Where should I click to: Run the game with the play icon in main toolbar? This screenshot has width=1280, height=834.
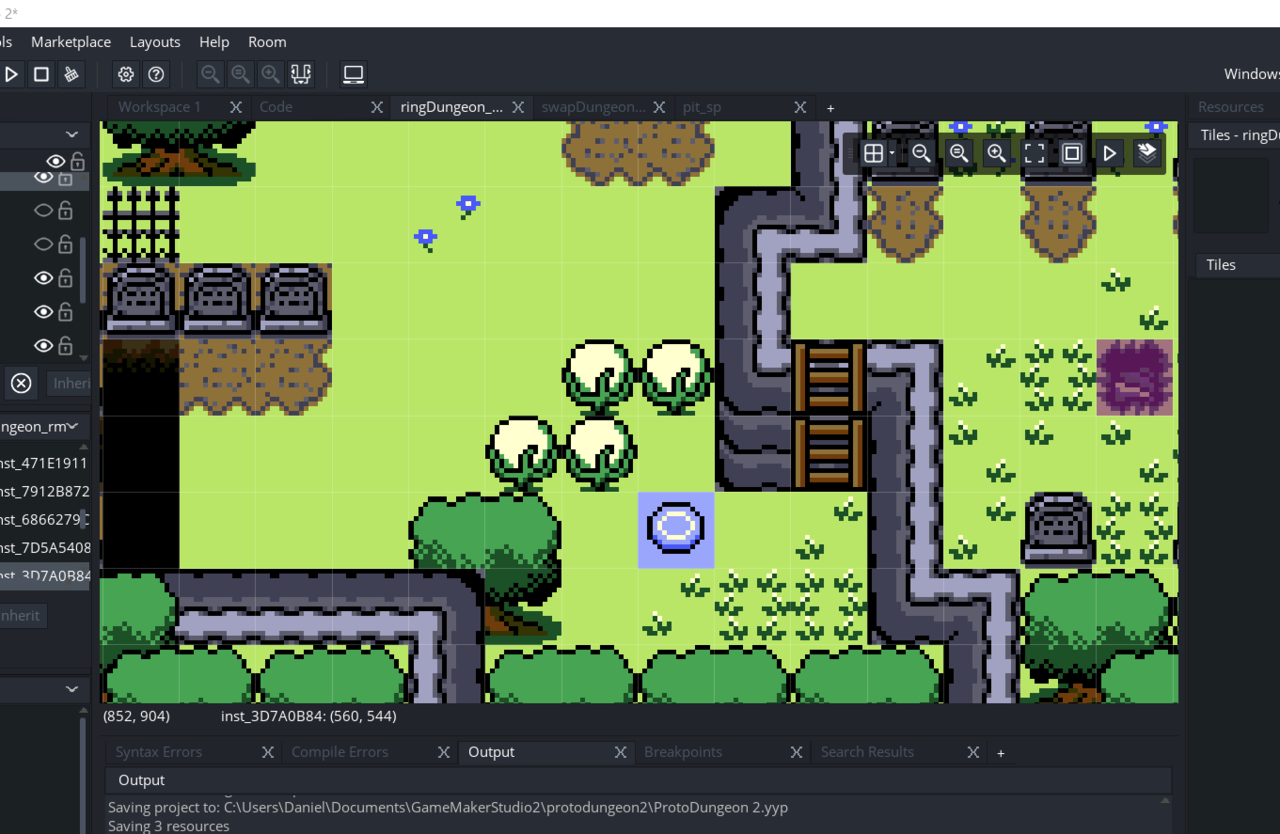click(x=11, y=74)
